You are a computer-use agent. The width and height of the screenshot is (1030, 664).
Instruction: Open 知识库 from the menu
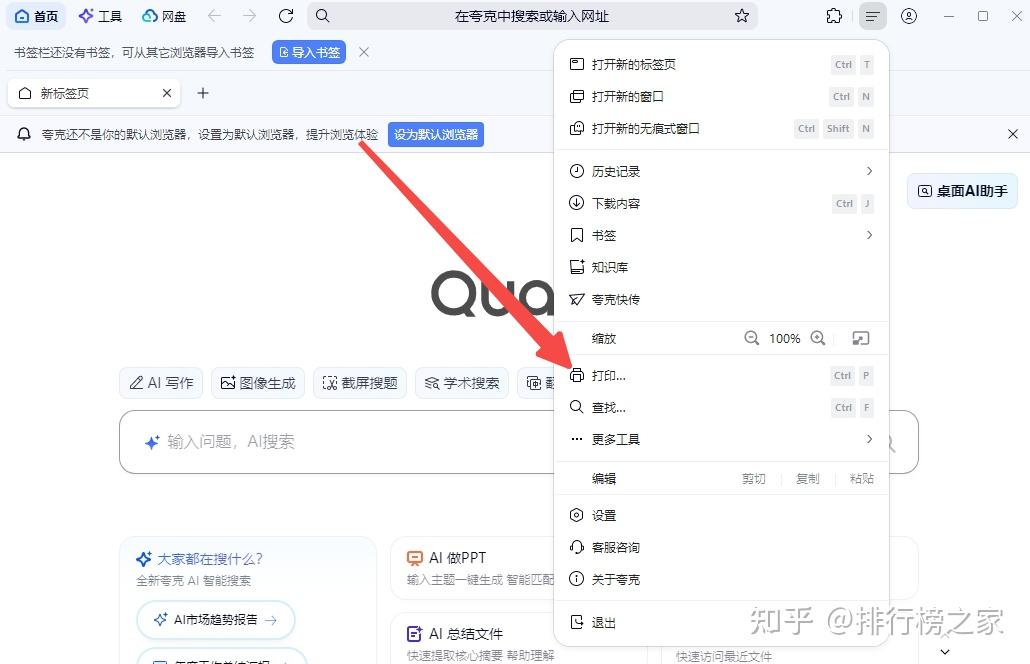pos(721,267)
